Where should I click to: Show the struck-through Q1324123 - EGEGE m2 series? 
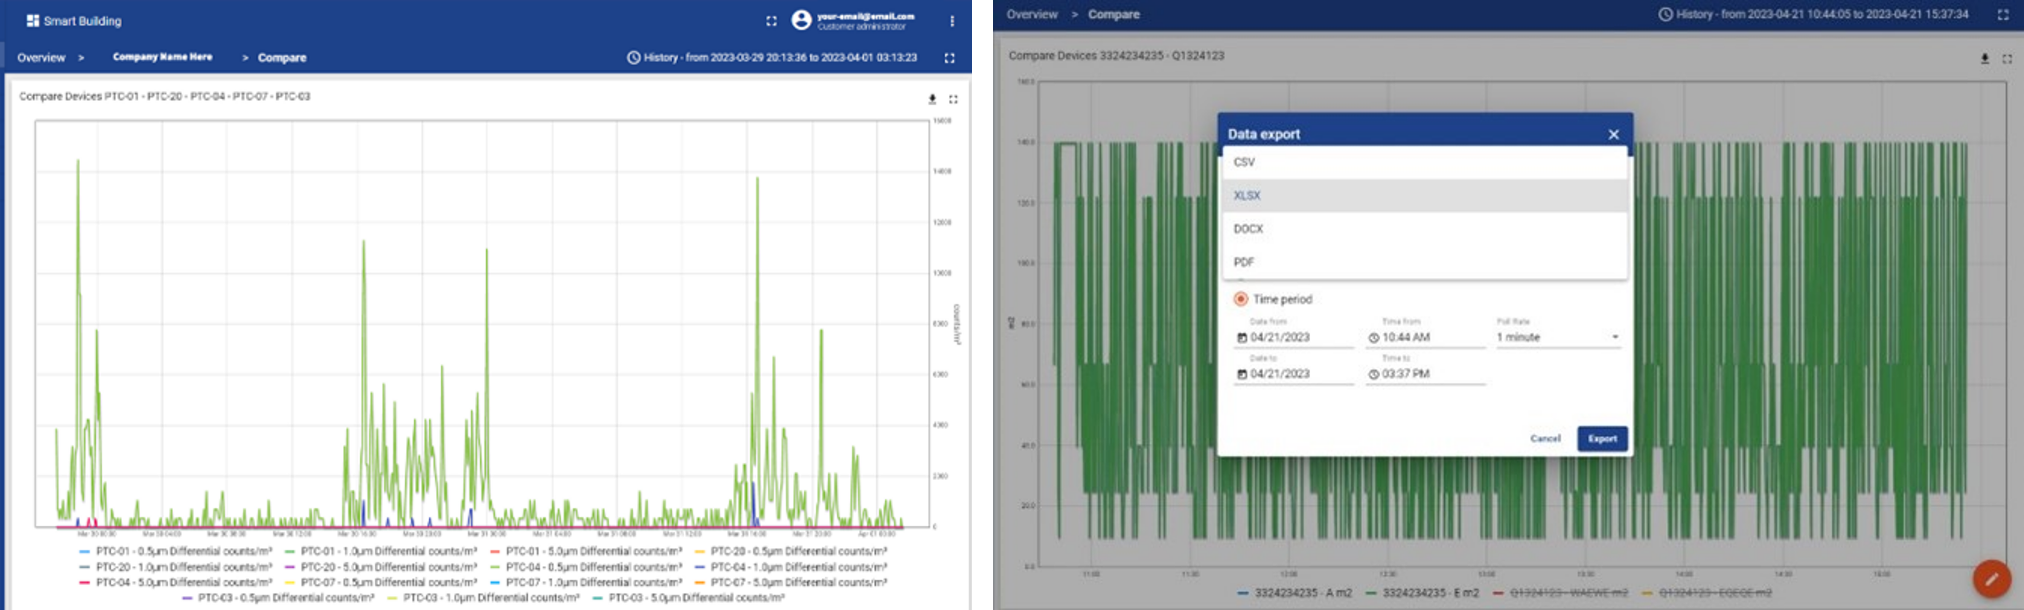click(x=1707, y=593)
